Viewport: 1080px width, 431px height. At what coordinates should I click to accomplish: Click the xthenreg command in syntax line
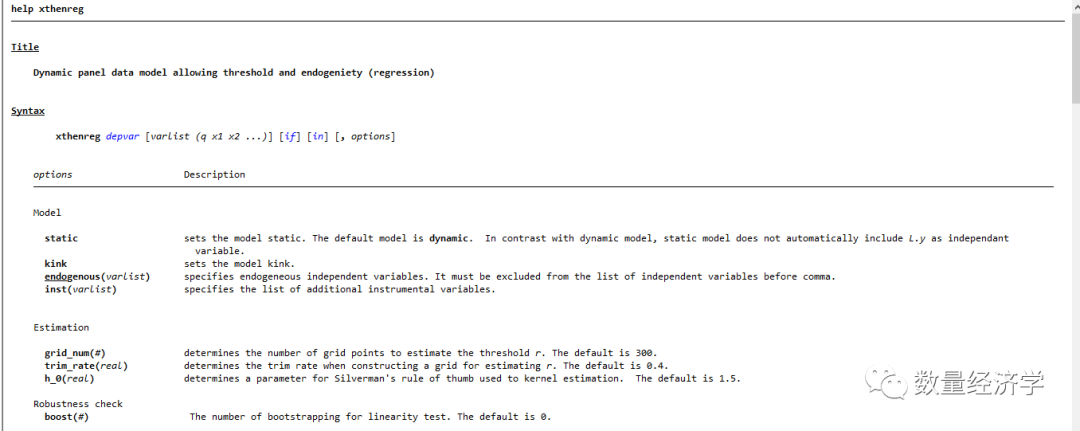(78, 136)
